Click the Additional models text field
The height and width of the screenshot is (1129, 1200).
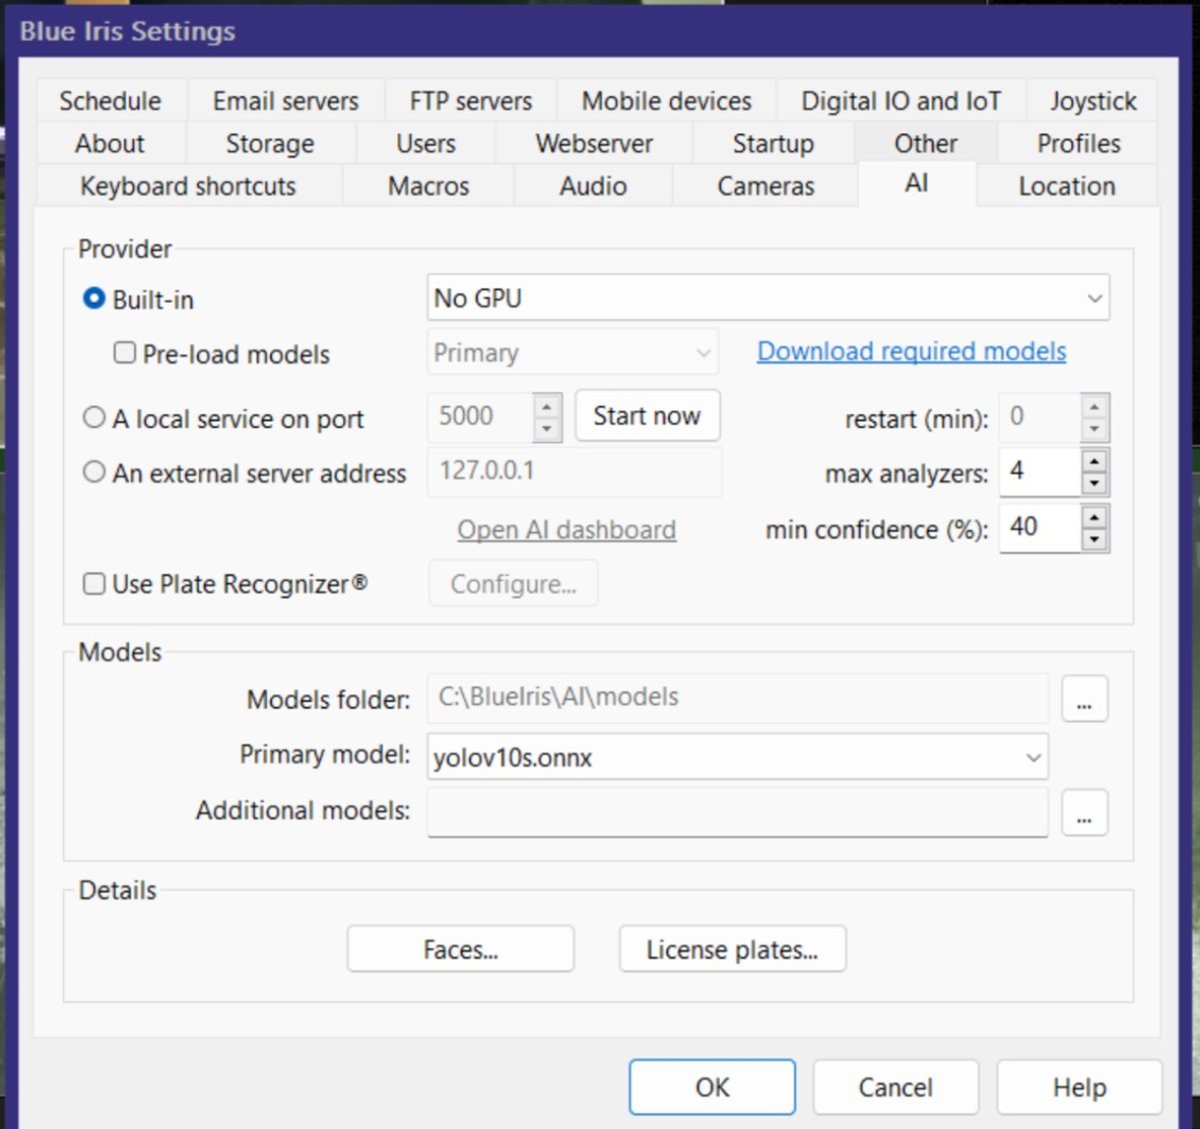pyautogui.click(x=738, y=812)
